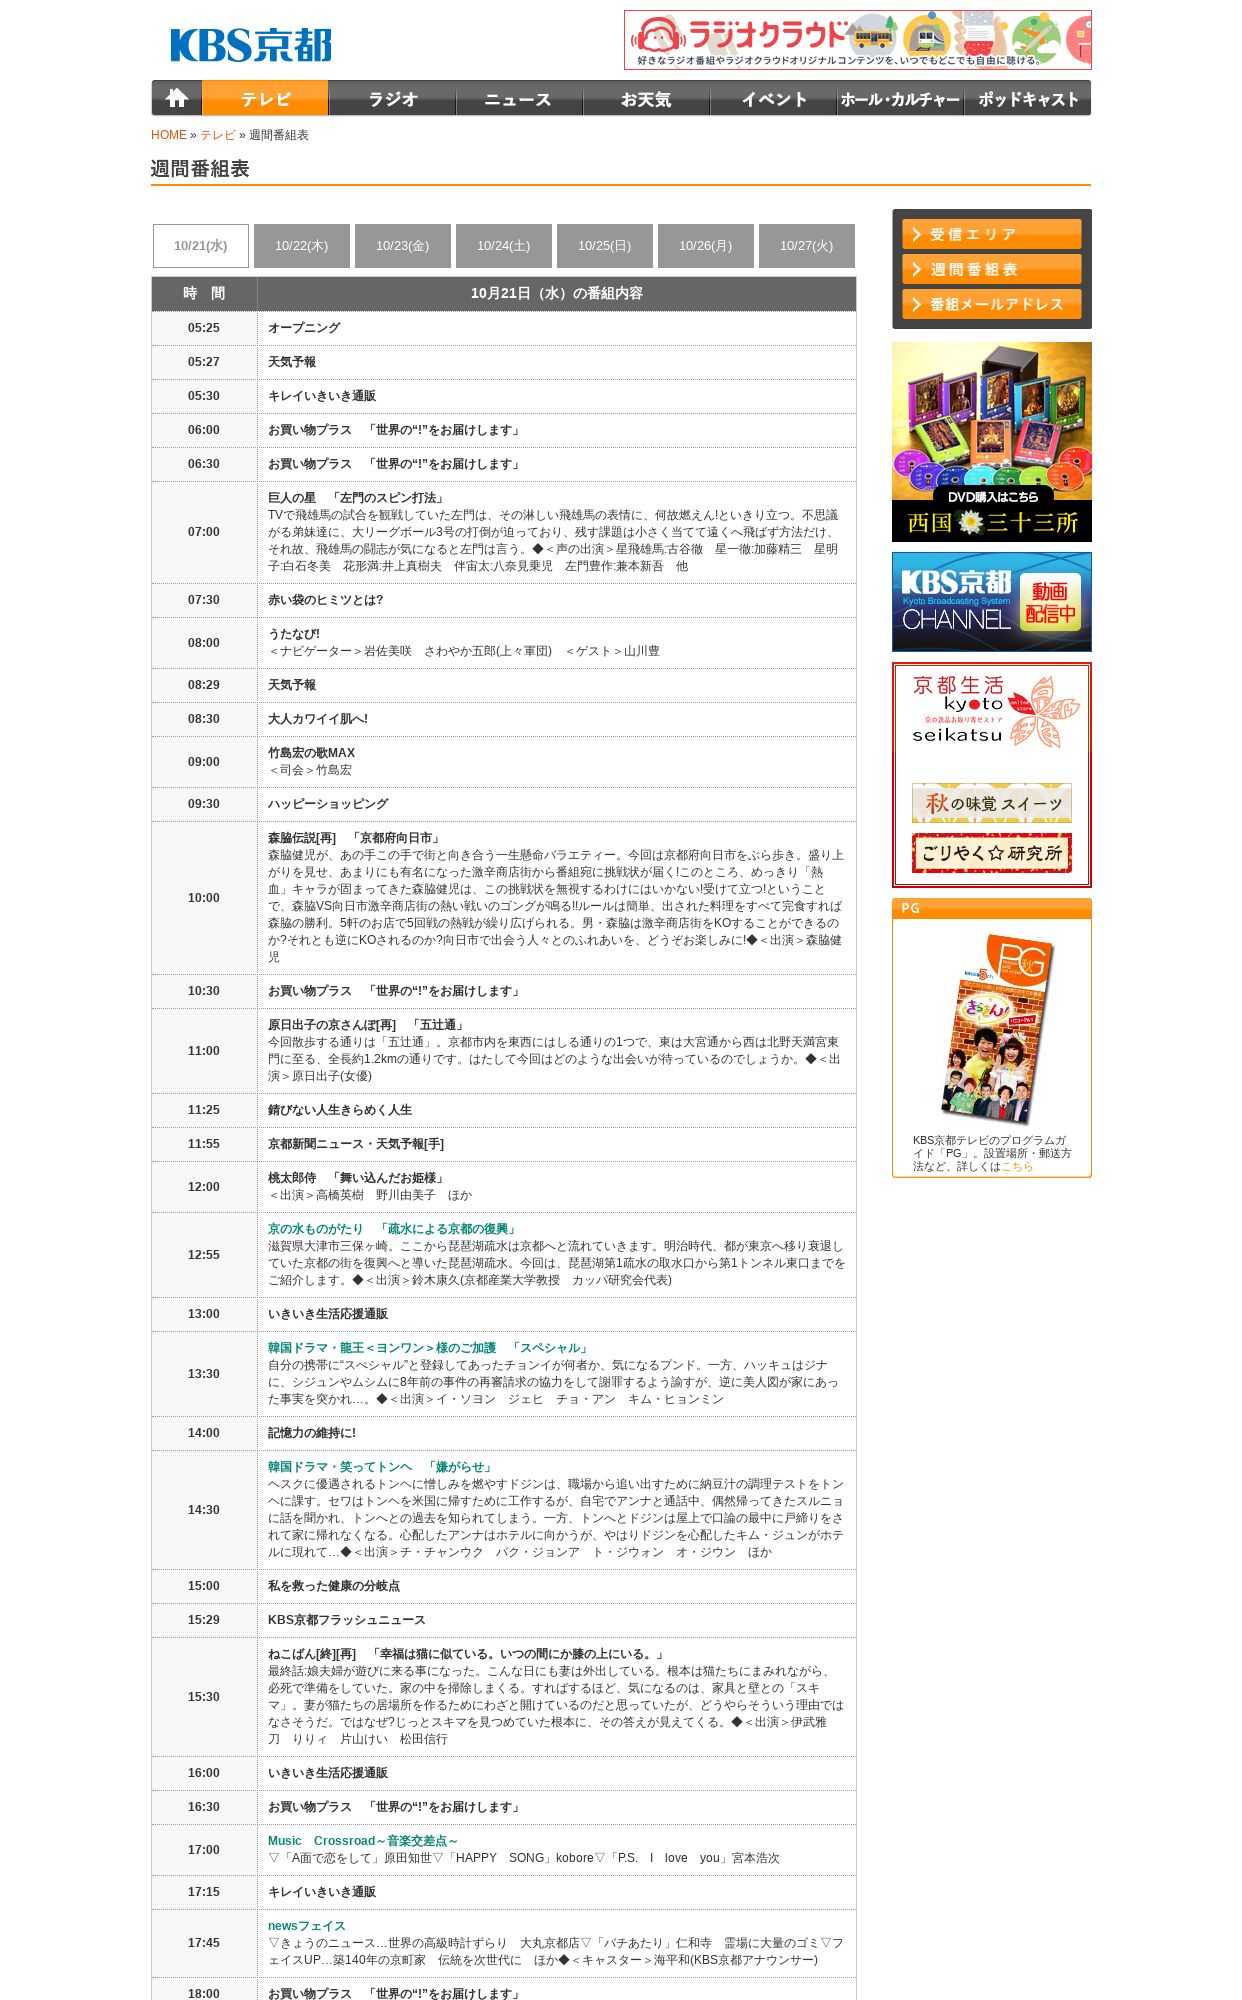Open the テレビ navigation tab
The width and height of the screenshot is (1242, 2000).
265,98
